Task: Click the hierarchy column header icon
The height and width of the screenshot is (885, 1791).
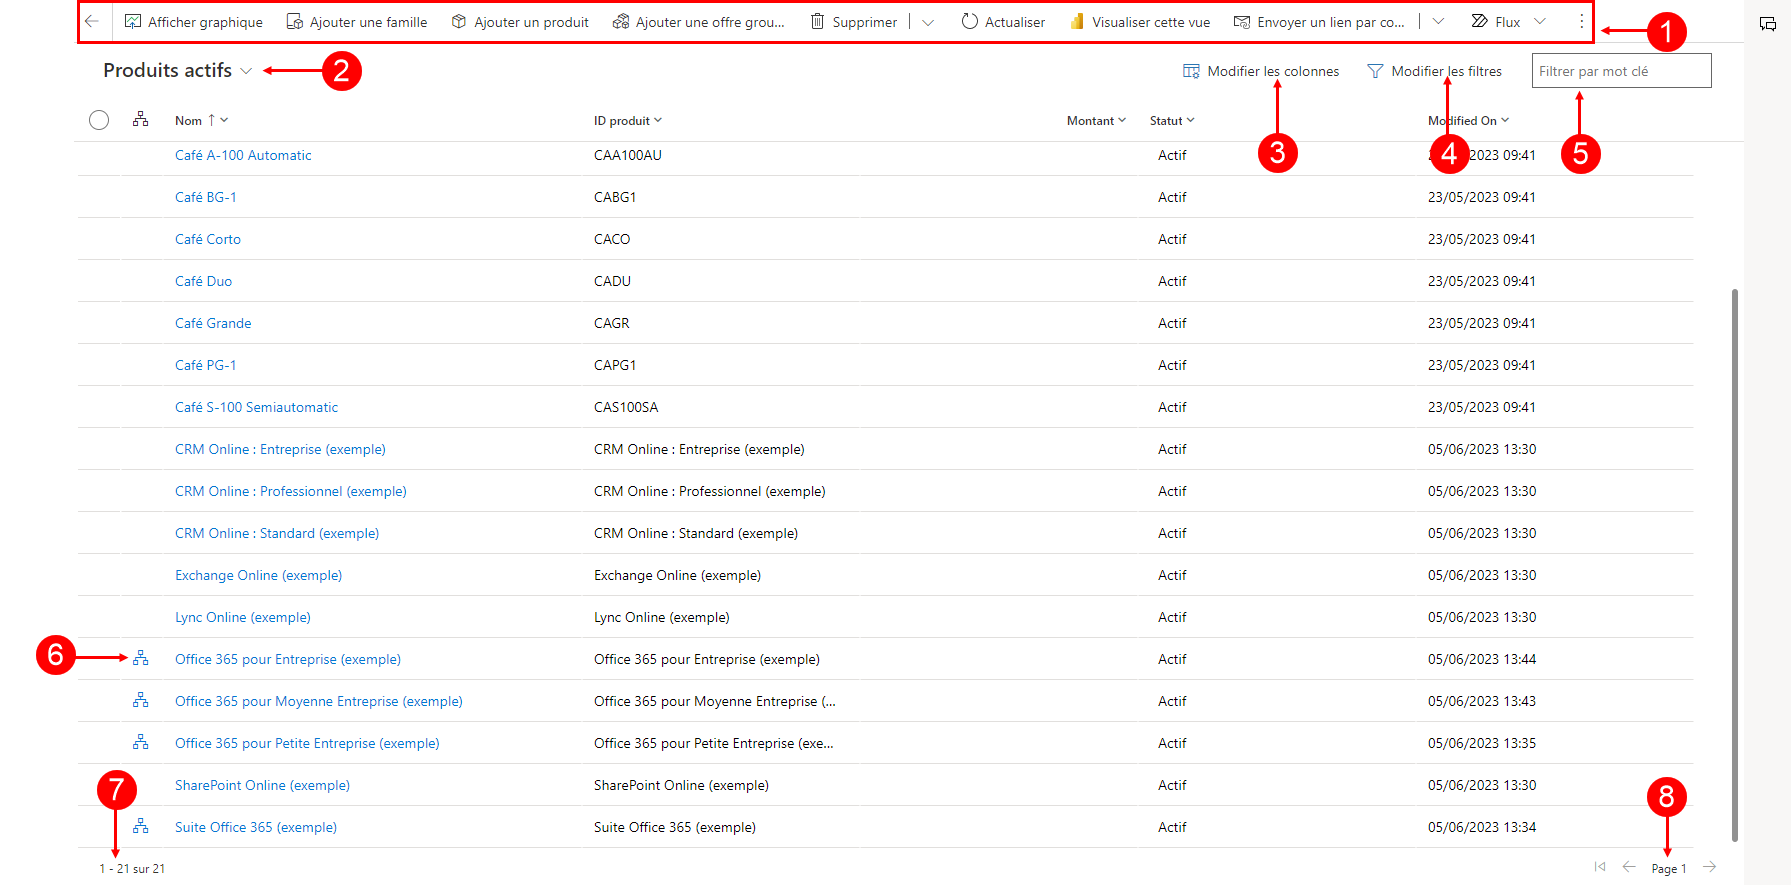Action: [x=141, y=119]
